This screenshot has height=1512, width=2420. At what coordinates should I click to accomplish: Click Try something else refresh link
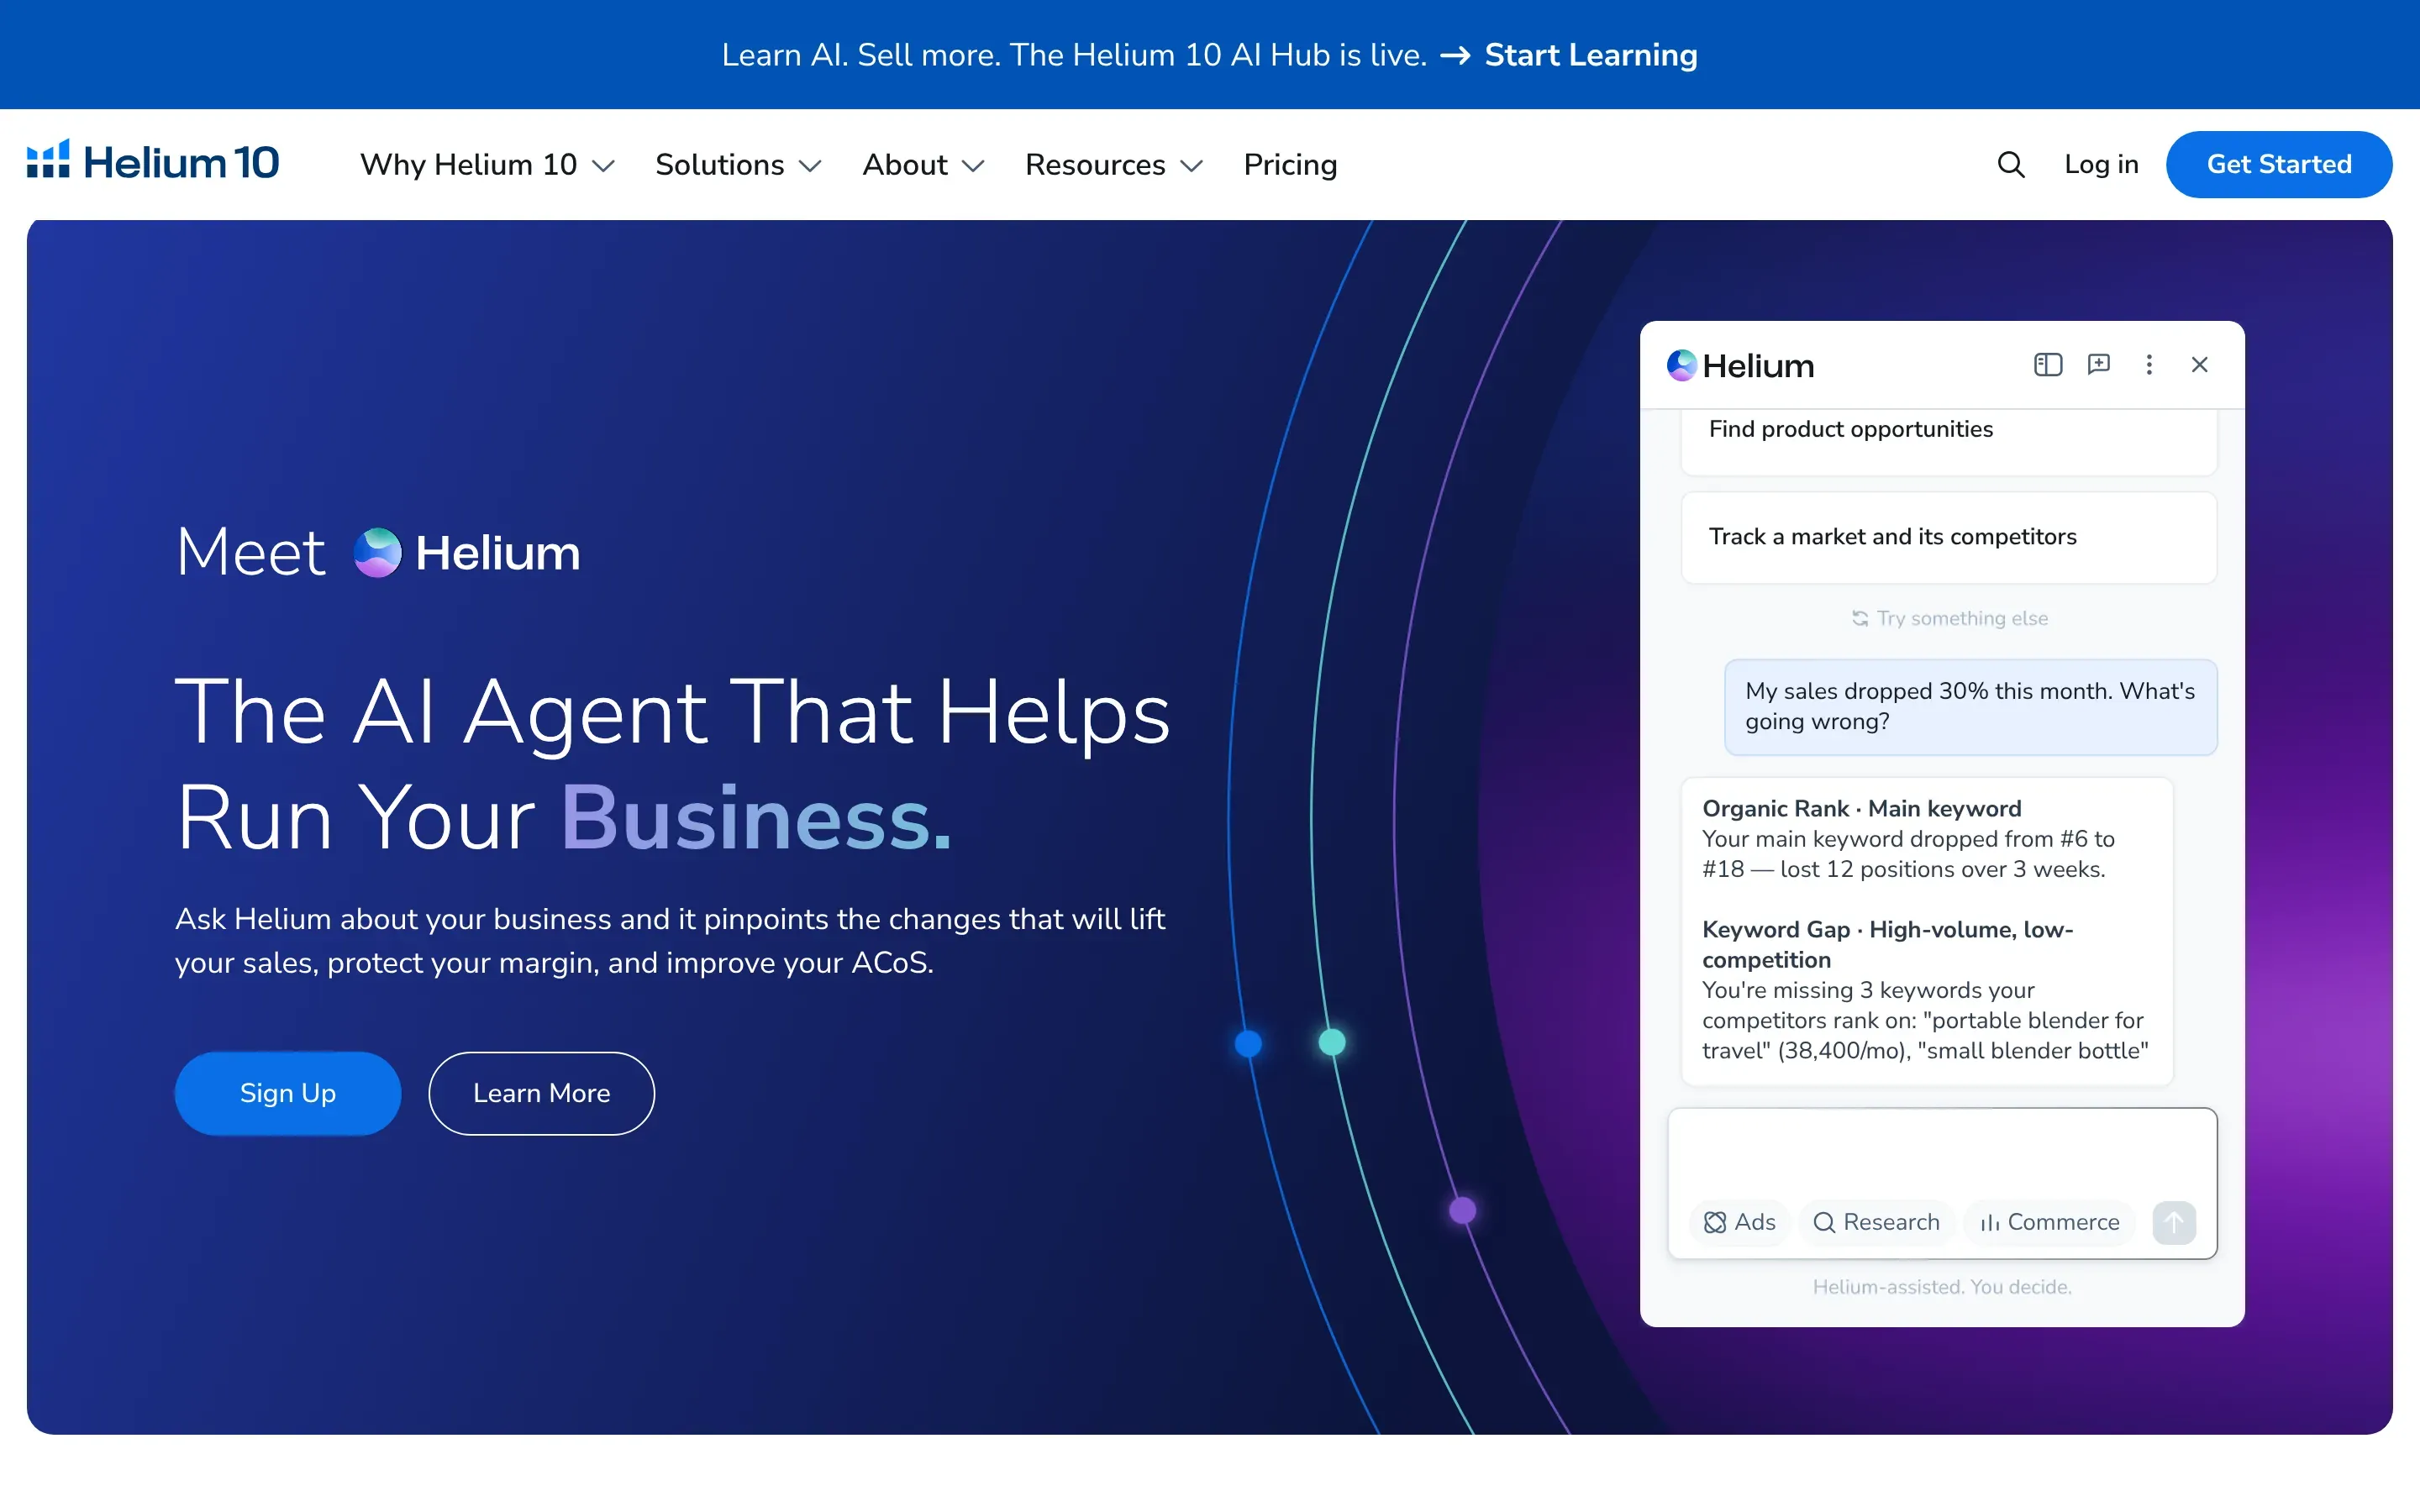1949,618
